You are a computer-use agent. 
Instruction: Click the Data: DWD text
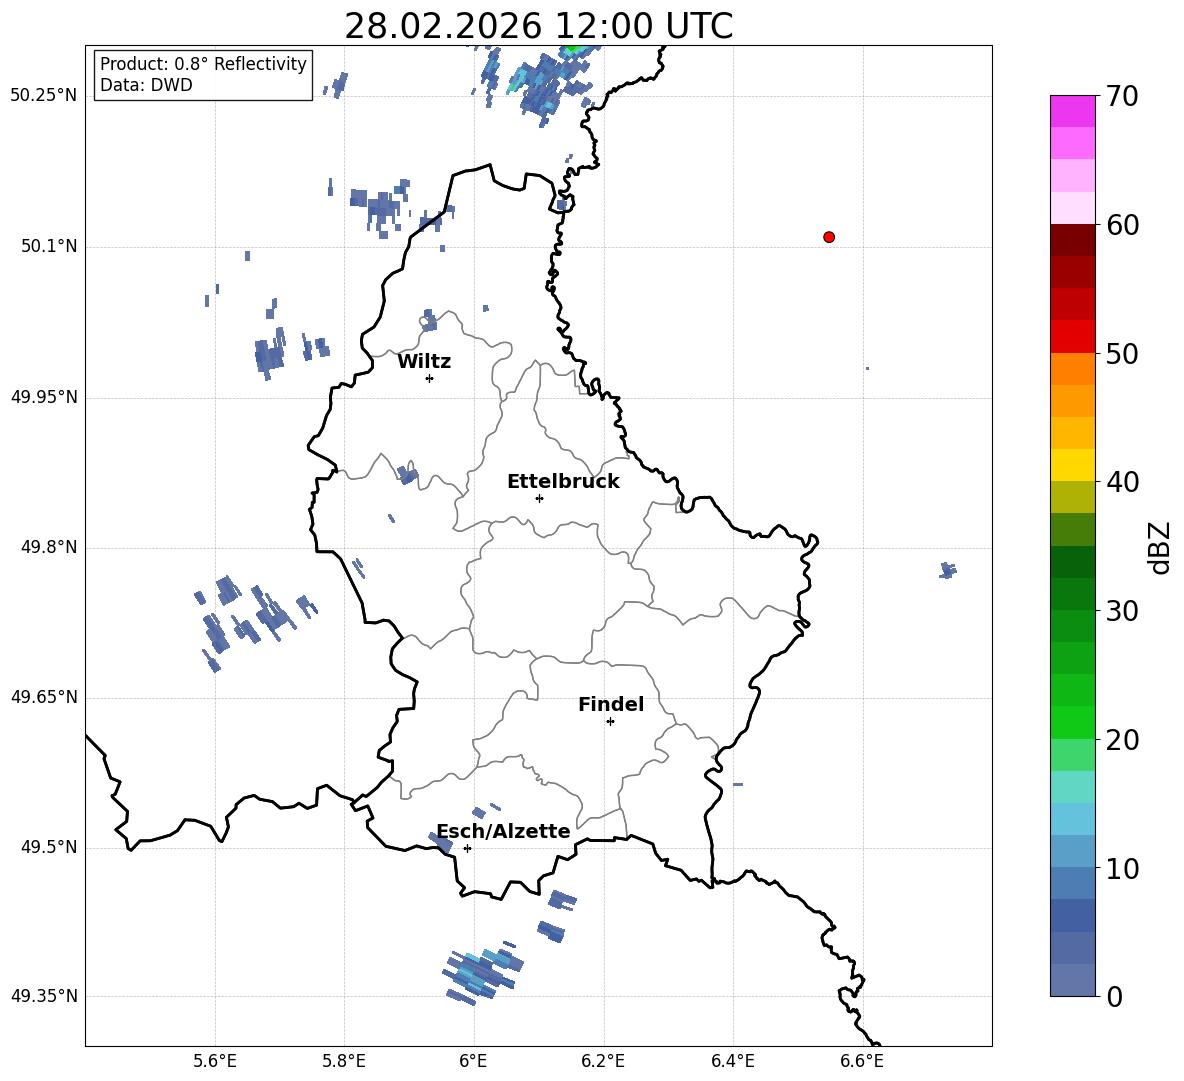point(146,85)
